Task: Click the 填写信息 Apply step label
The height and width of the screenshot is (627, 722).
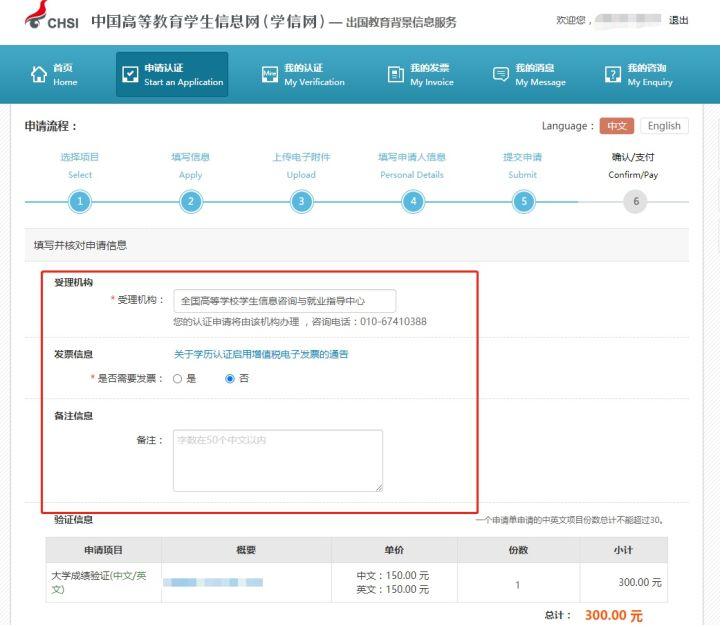Action: [190, 165]
